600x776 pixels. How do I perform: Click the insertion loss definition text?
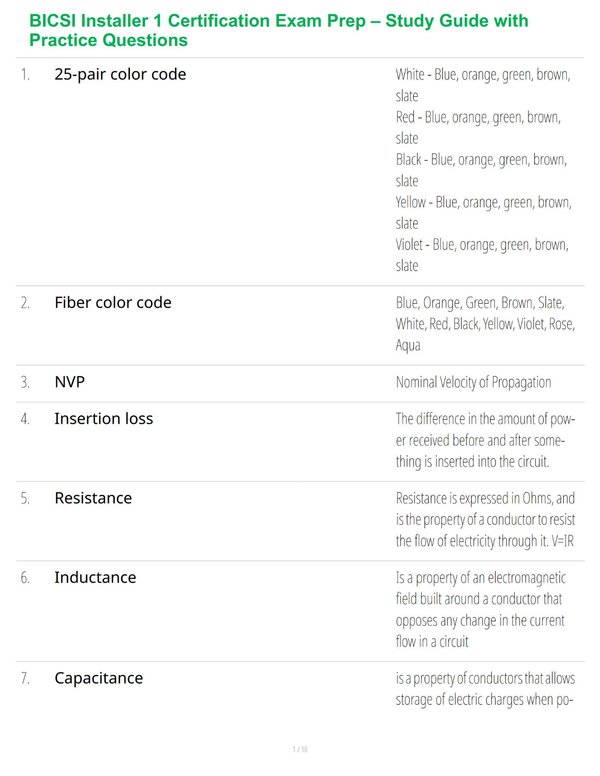point(485,440)
